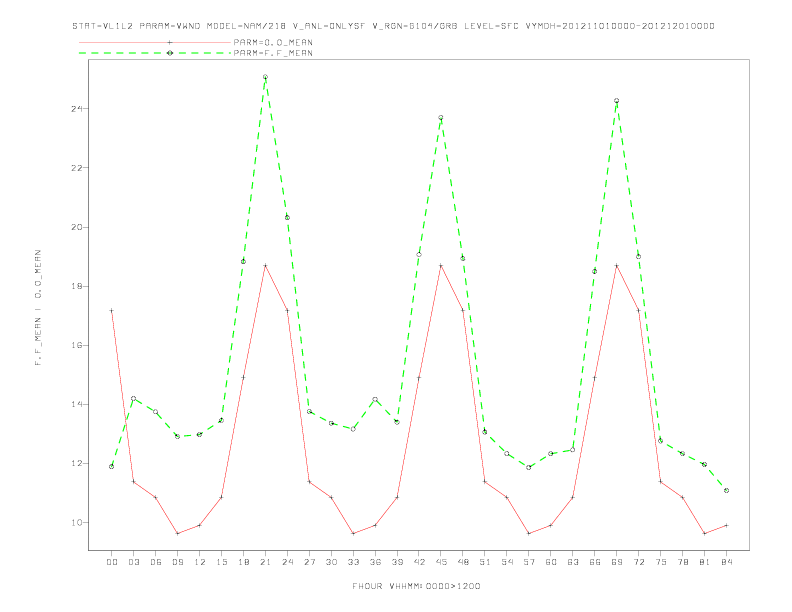Click x-axis tick label 48

[x=463, y=562]
